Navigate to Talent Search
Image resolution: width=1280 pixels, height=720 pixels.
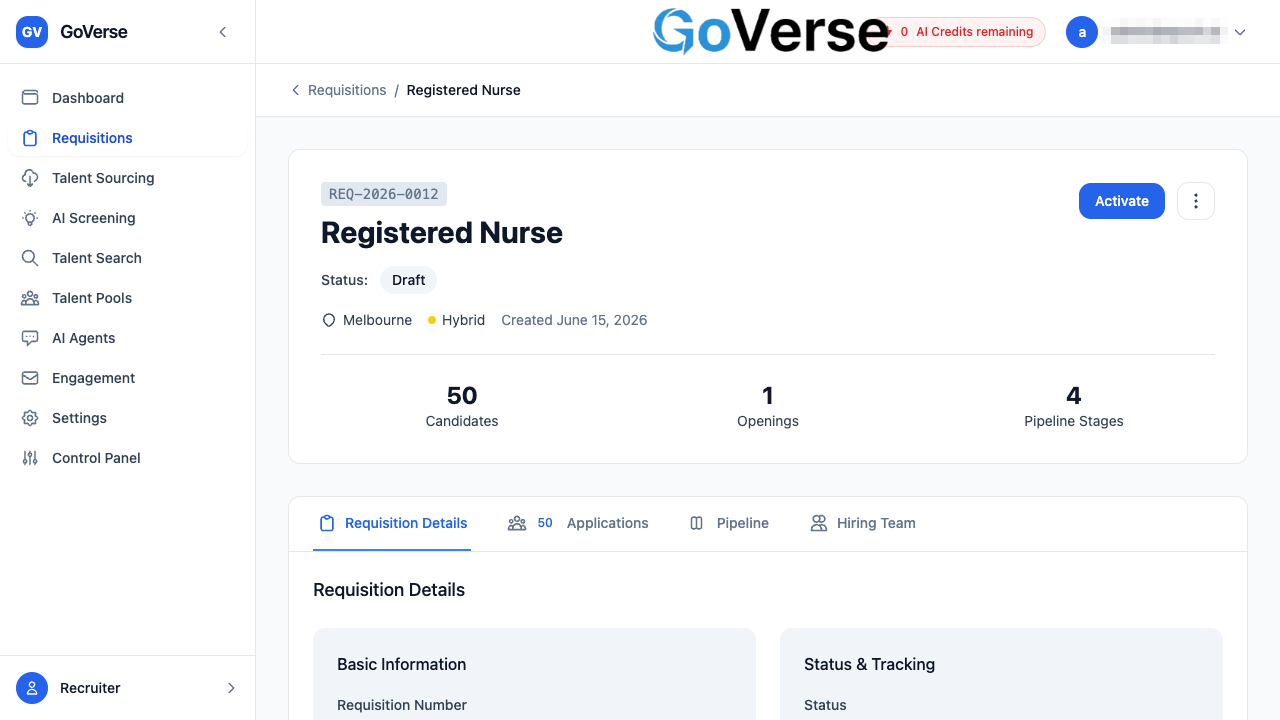pos(127,258)
